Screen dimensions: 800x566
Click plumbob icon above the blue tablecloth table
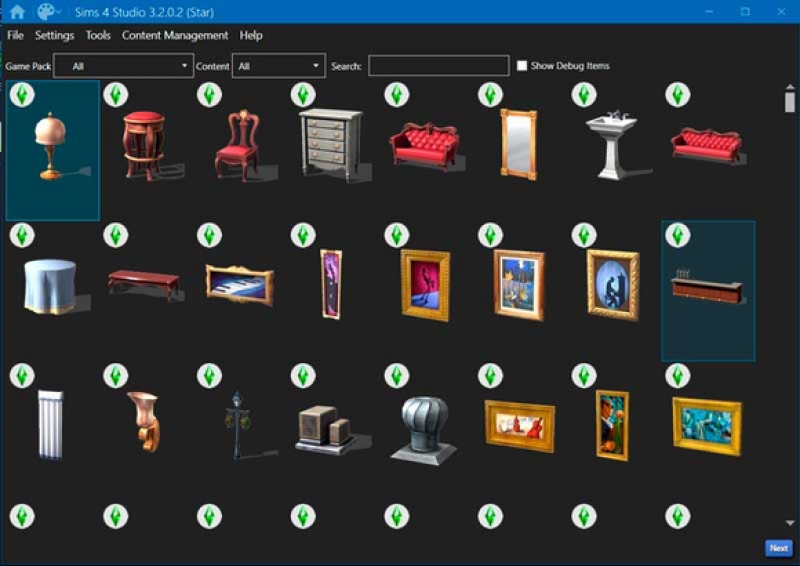[x=22, y=235]
